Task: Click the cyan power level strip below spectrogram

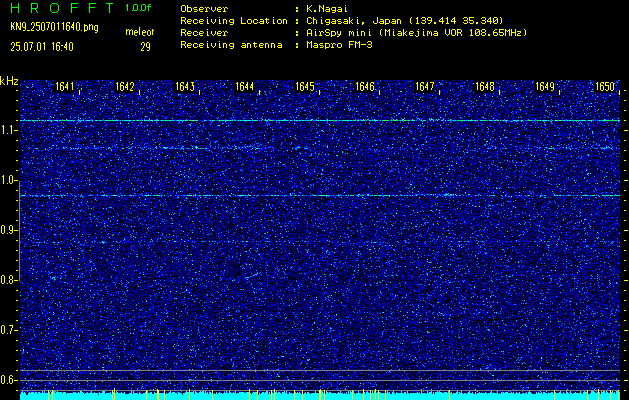Action: pyautogui.click(x=320, y=395)
